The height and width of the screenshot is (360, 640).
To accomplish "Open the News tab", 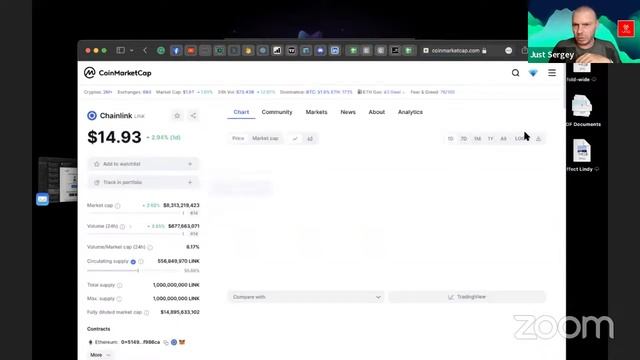I will pos(348,112).
